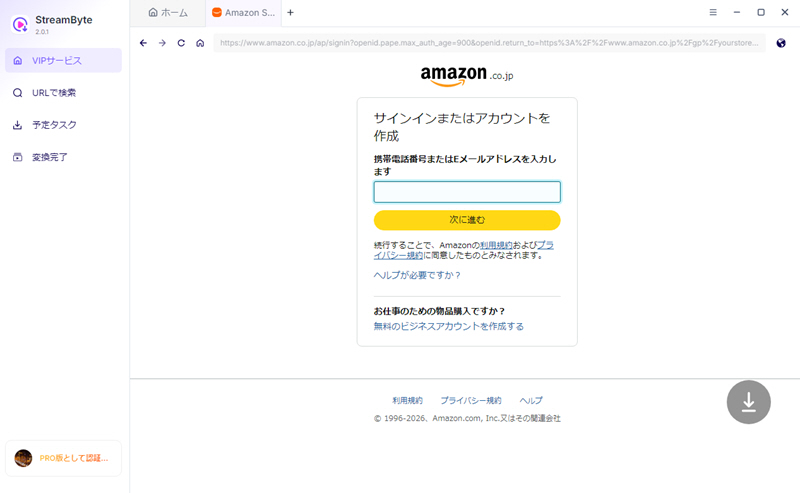Select the Amazon S... tab
The width and height of the screenshot is (800, 493).
click(243, 13)
